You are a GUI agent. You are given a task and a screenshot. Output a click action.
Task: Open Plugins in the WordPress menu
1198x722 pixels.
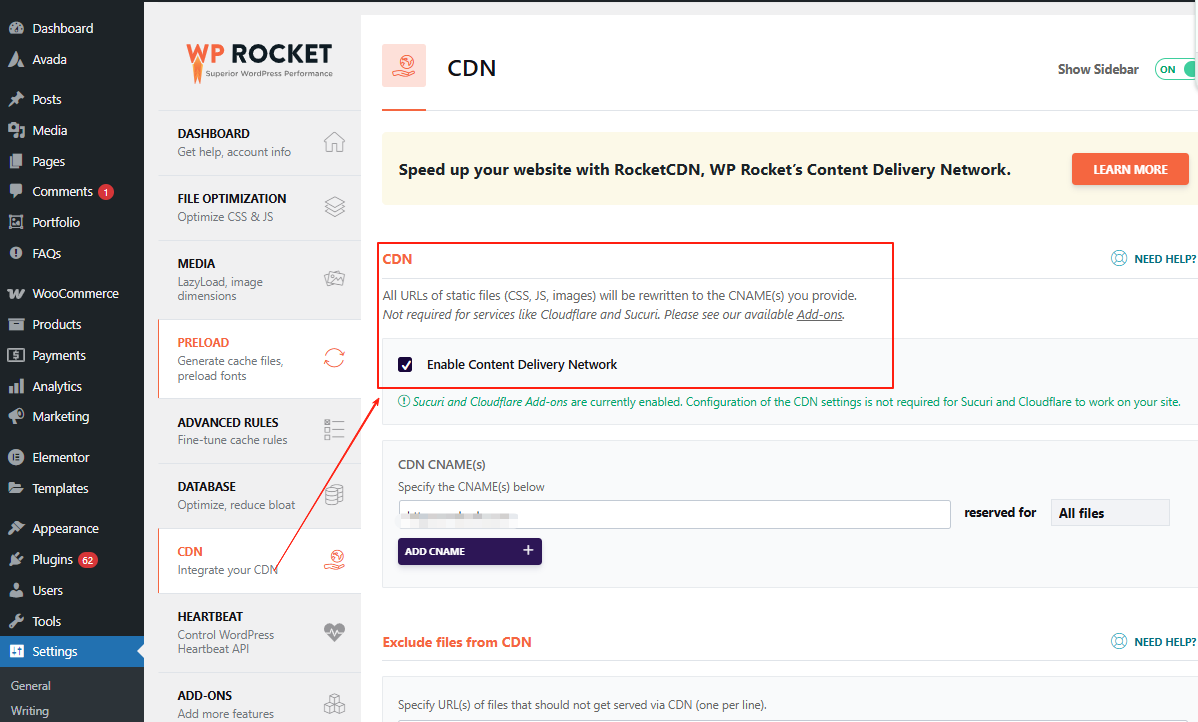pos(52,560)
